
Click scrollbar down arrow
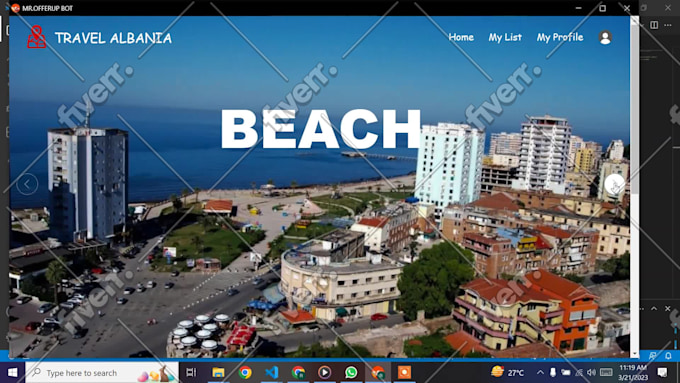pyautogui.click(x=634, y=354)
